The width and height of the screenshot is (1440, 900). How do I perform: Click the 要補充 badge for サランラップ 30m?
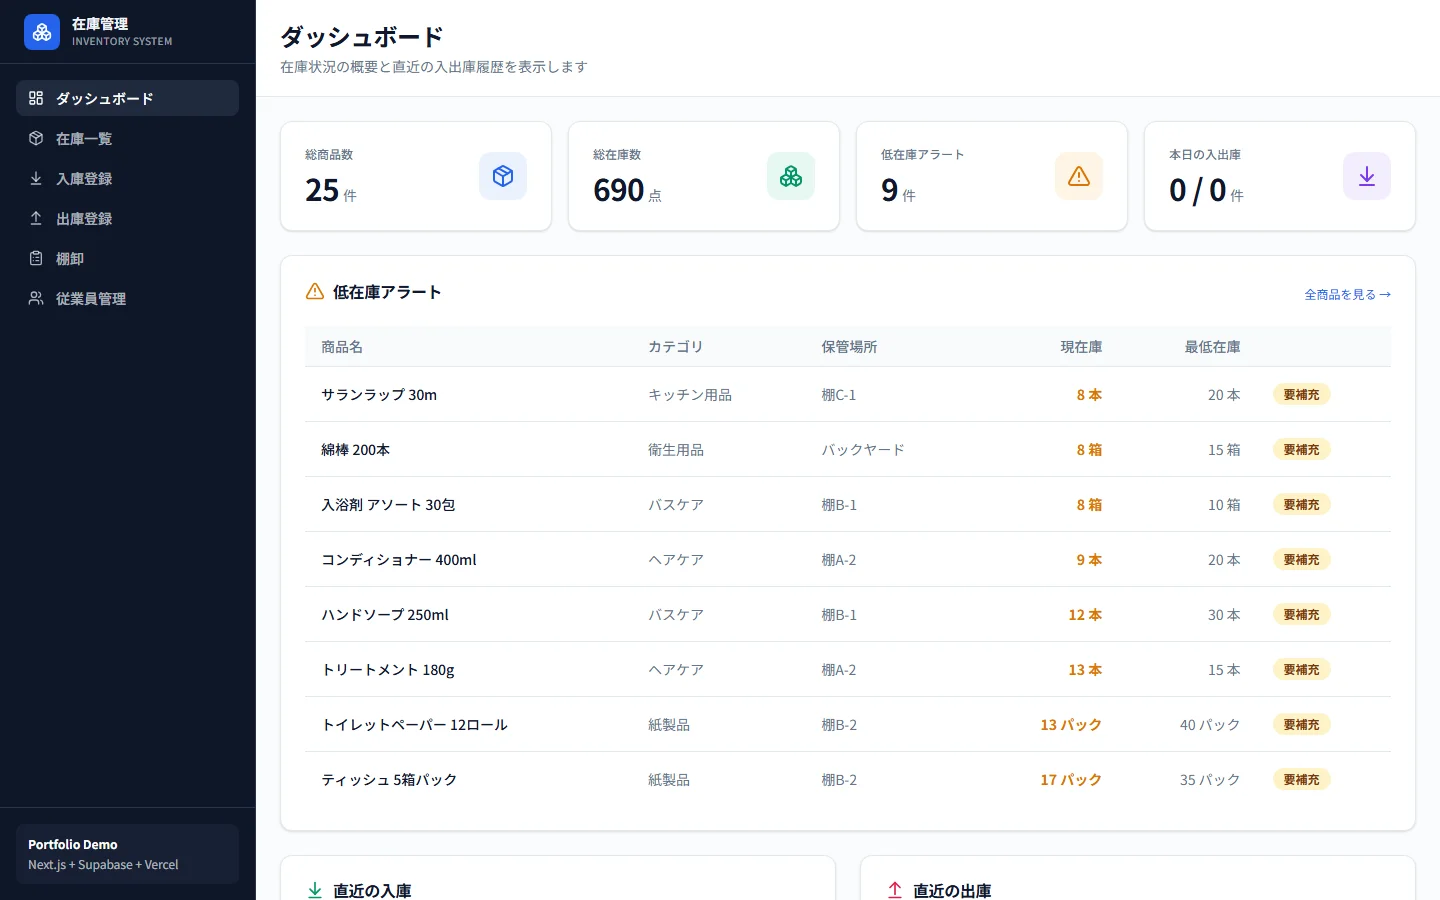pos(1301,394)
